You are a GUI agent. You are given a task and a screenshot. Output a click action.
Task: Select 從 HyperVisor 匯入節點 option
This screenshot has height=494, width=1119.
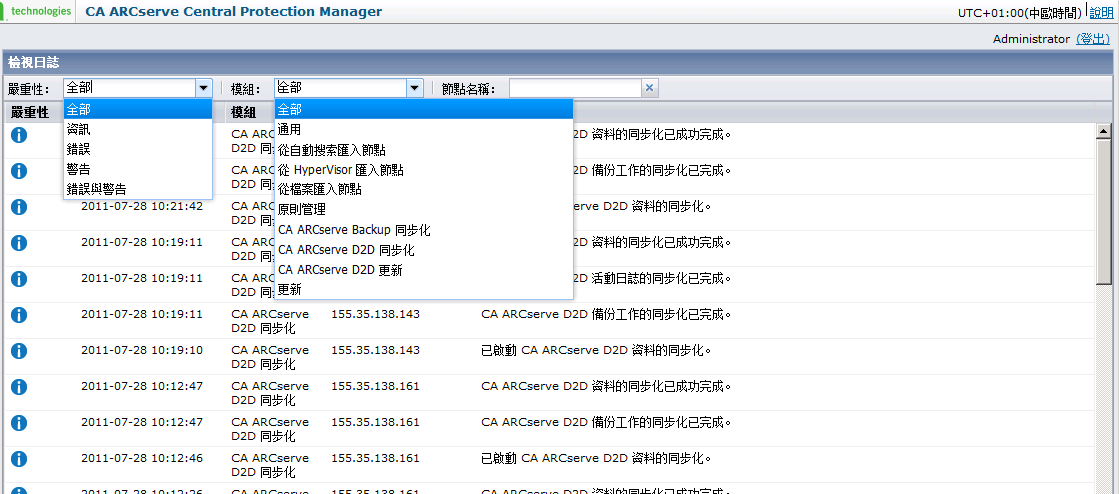424,170
